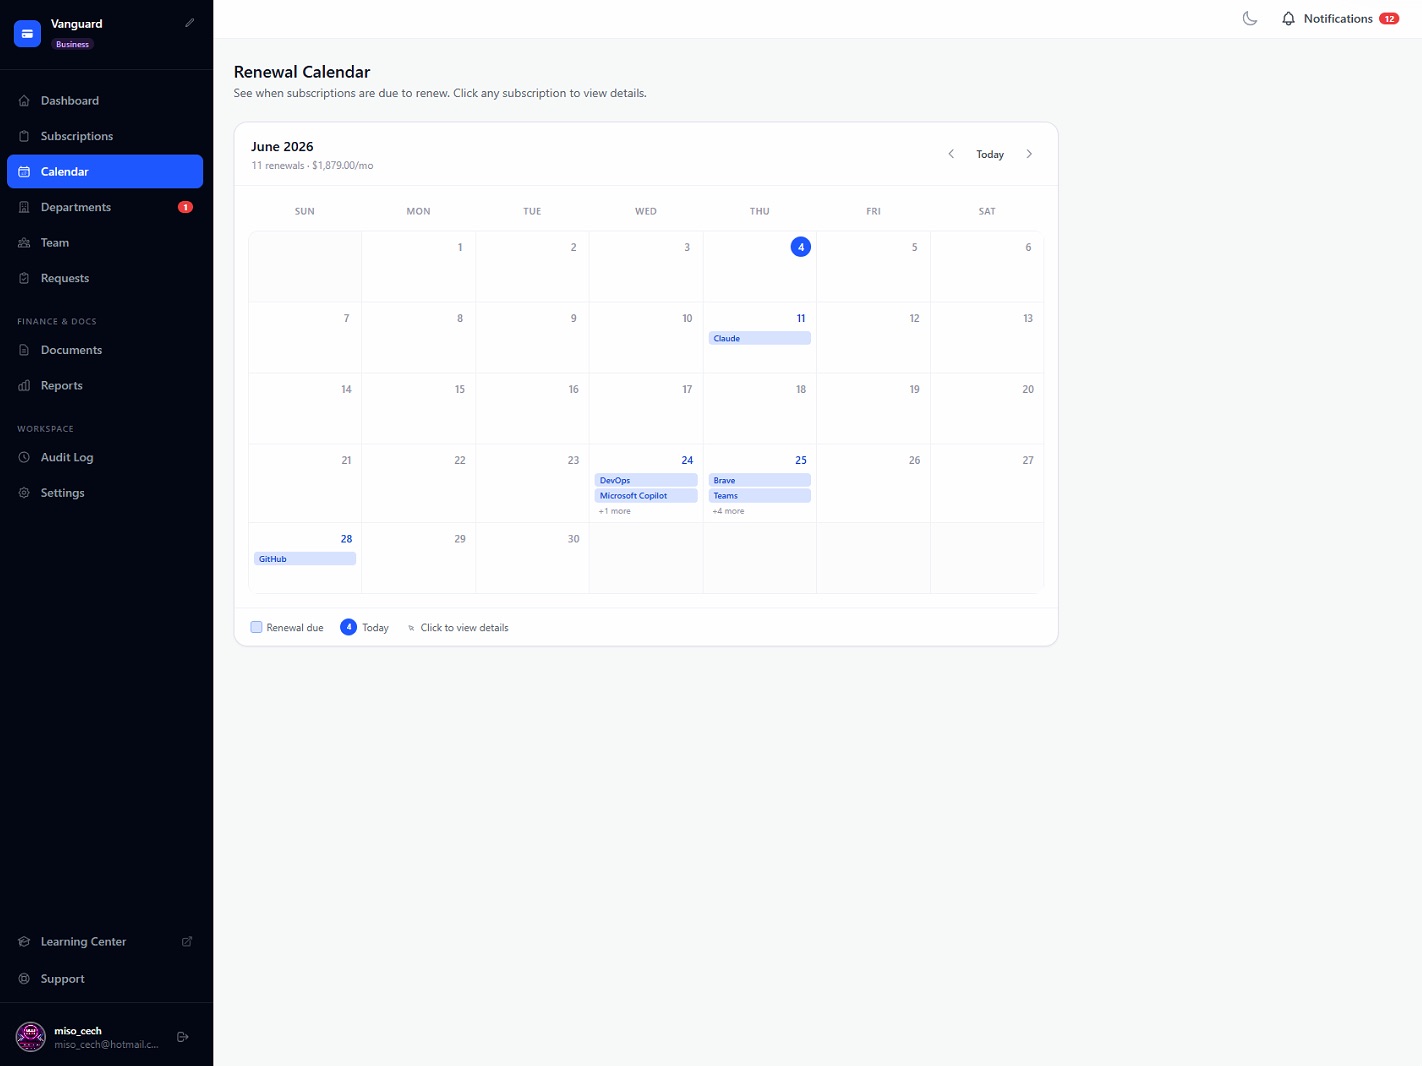
Task: Open the Subscriptions menu item
Action: click(x=105, y=136)
